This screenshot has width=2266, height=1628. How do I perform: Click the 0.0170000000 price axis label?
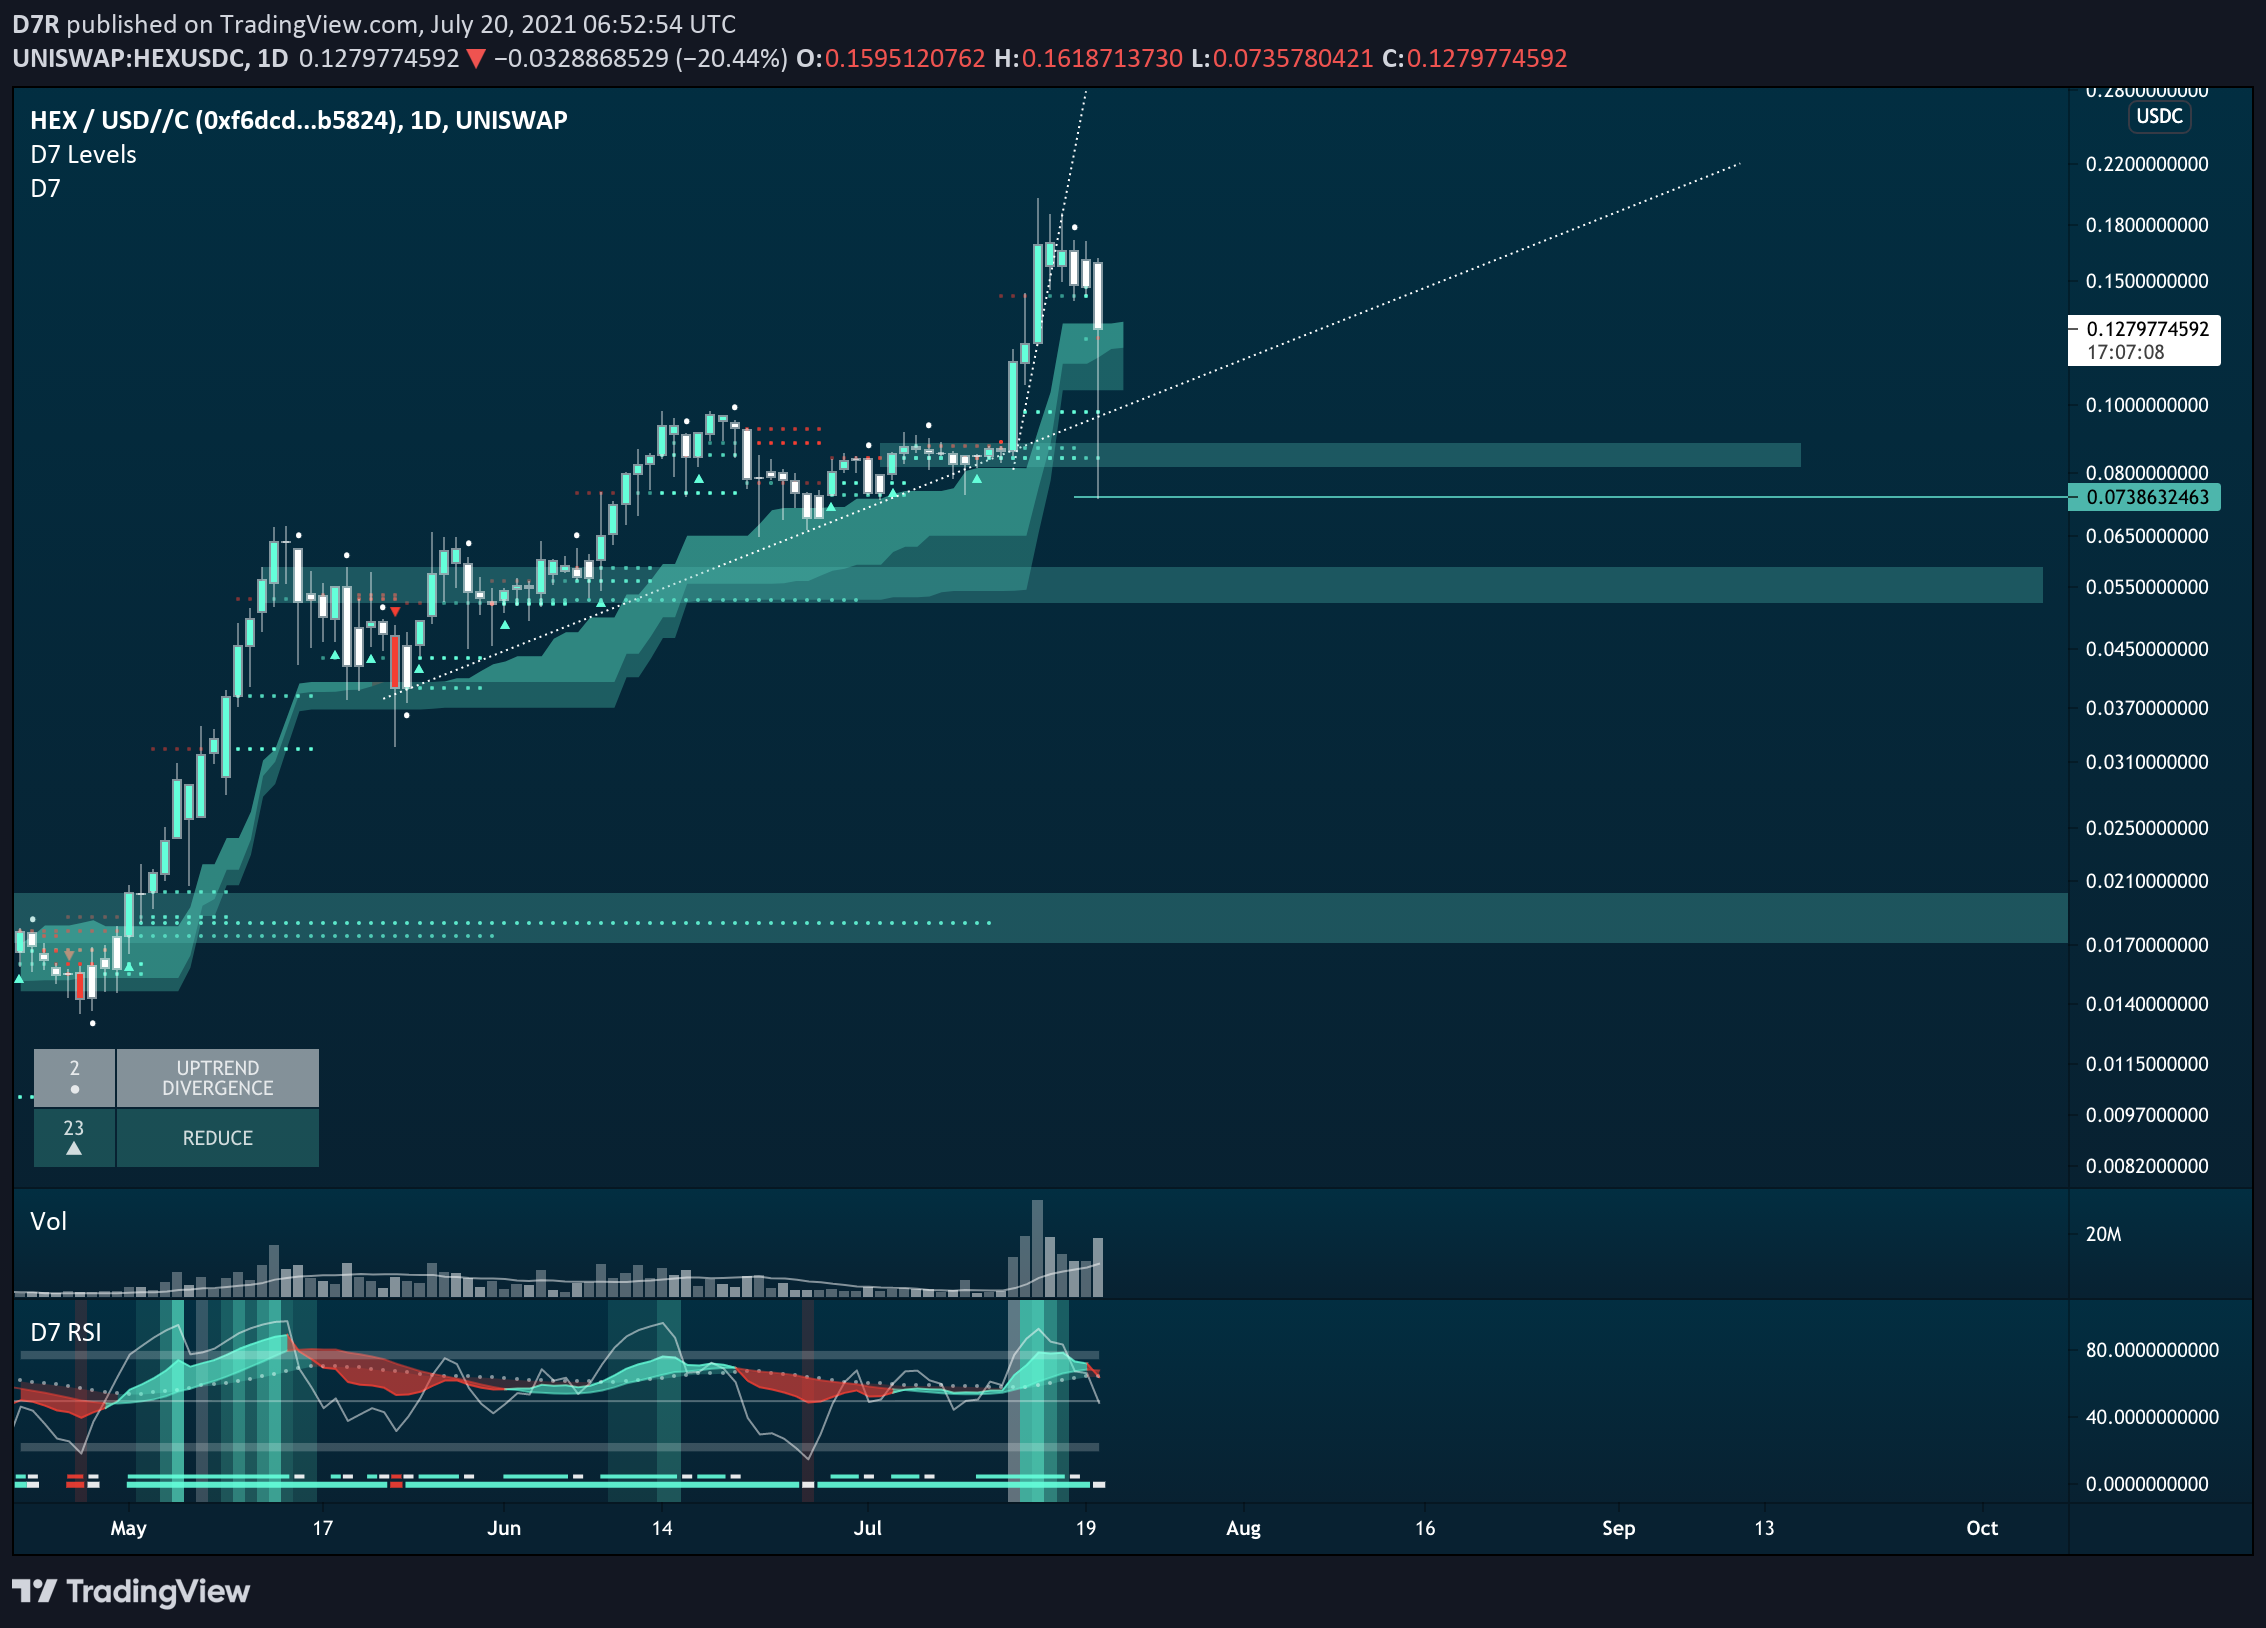(2147, 945)
